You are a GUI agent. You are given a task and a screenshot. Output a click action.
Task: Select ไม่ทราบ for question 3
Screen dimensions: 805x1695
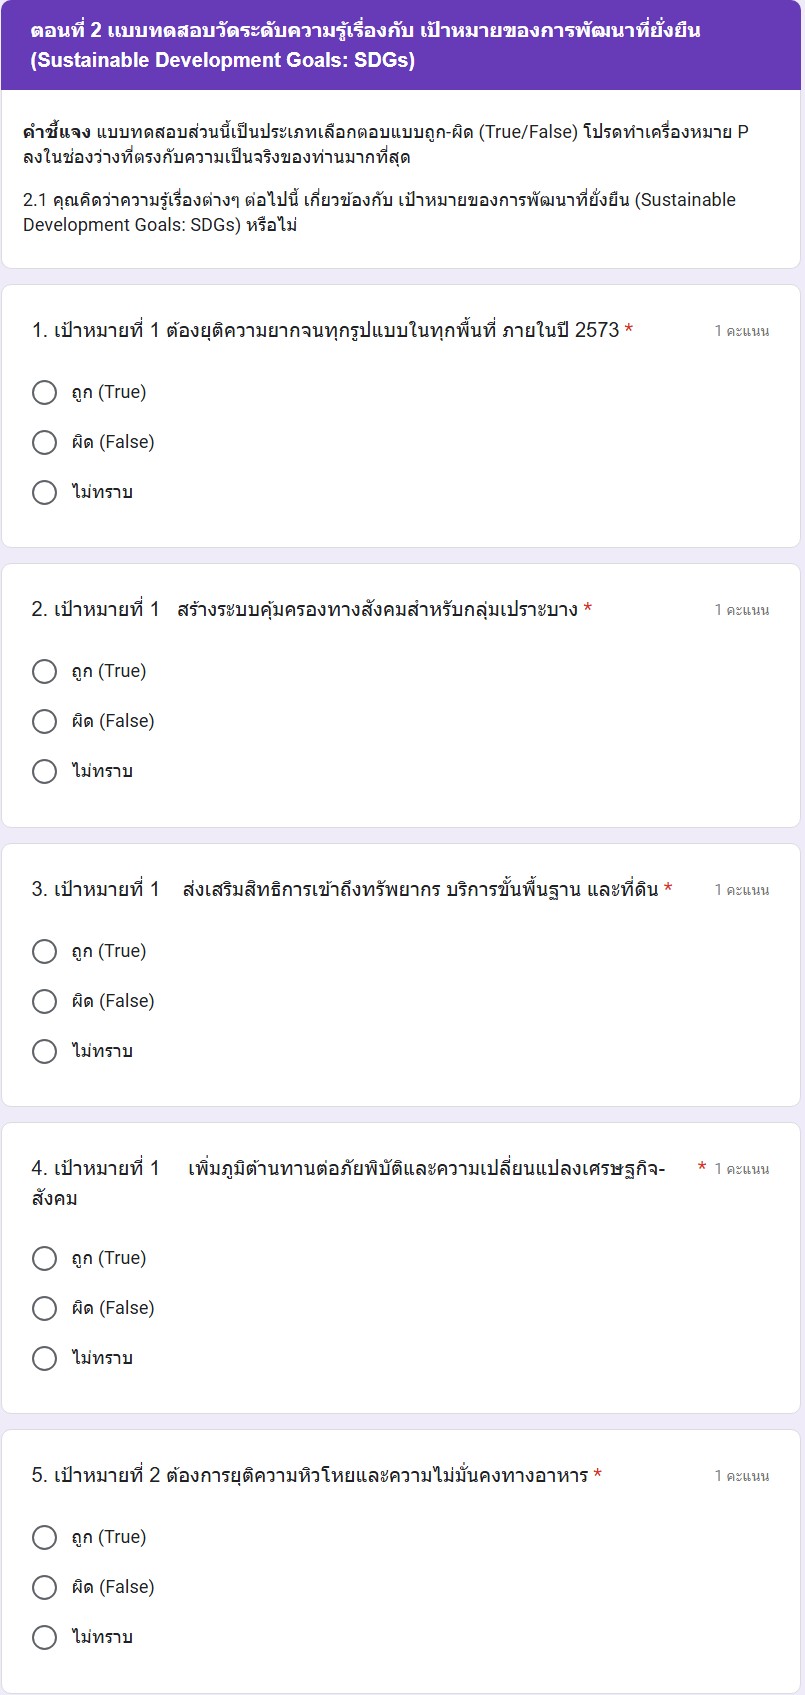pyautogui.click(x=44, y=1051)
